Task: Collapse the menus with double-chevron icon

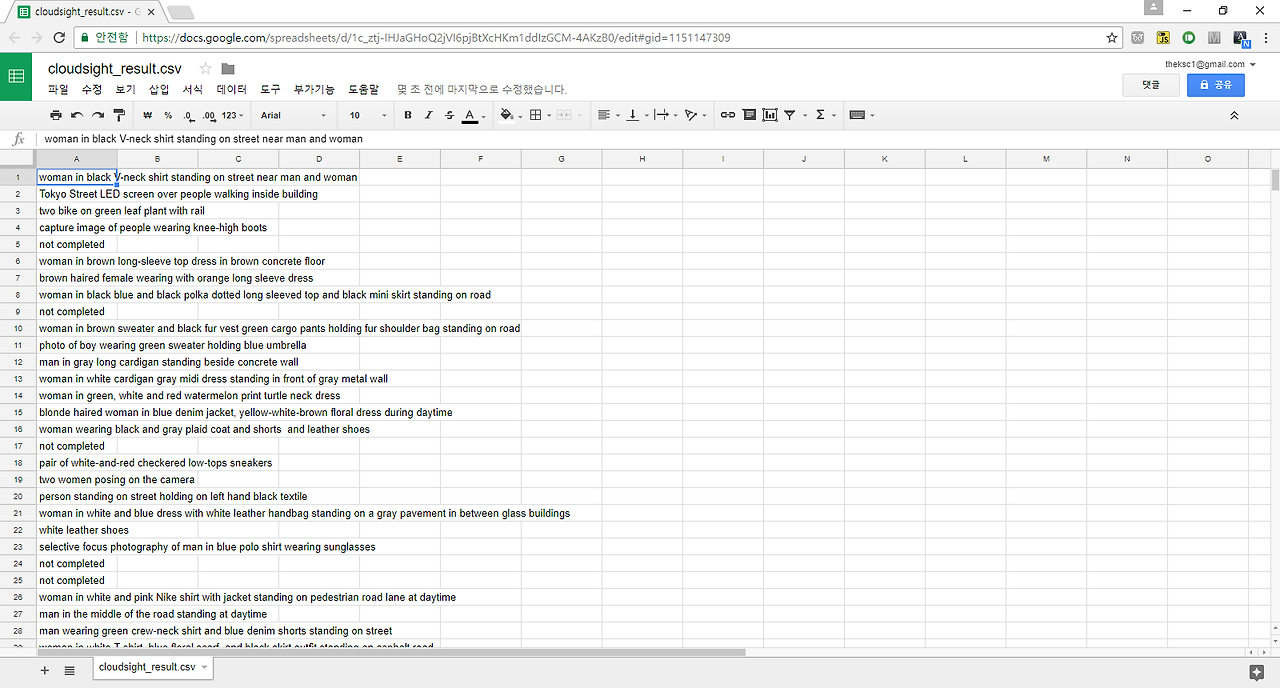Action: [1234, 116]
